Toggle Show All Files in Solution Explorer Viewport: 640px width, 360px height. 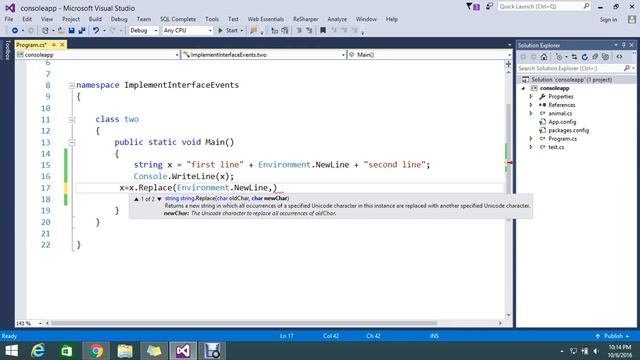tap(606, 57)
